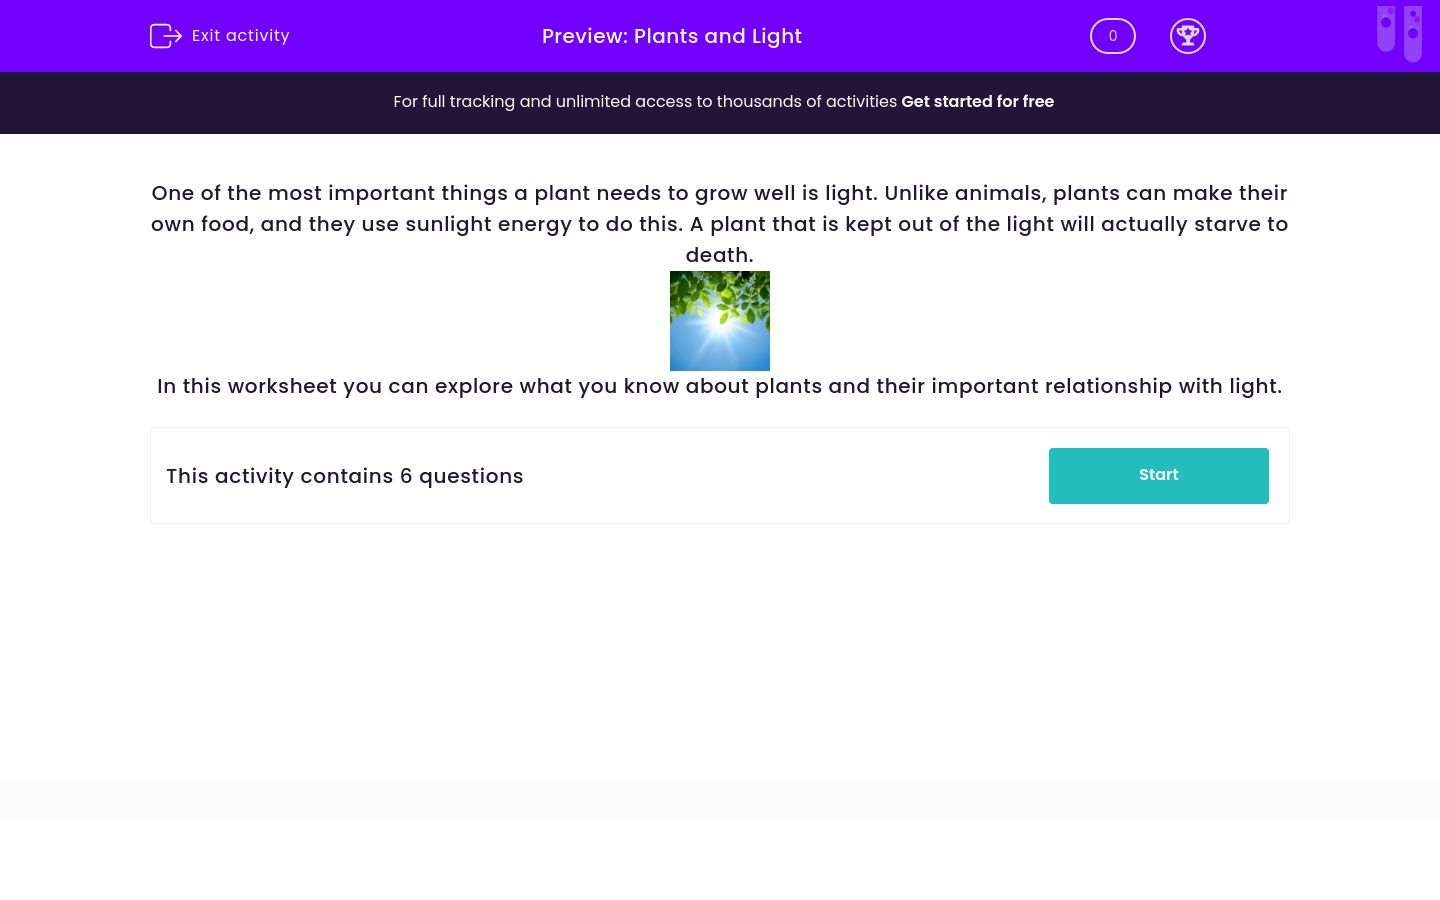
Task: Exit the activity via the header link
Action: (x=240, y=36)
